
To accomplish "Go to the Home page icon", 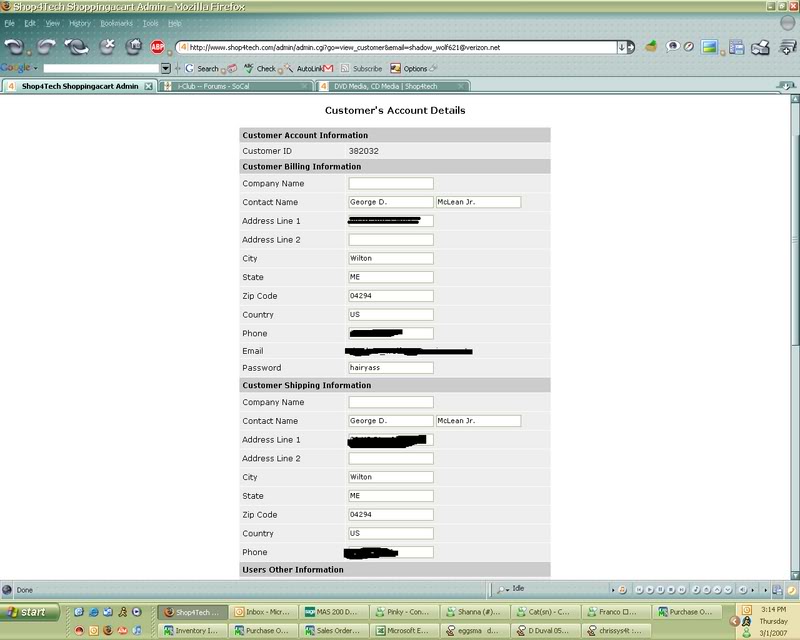I will (x=133, y=46).
